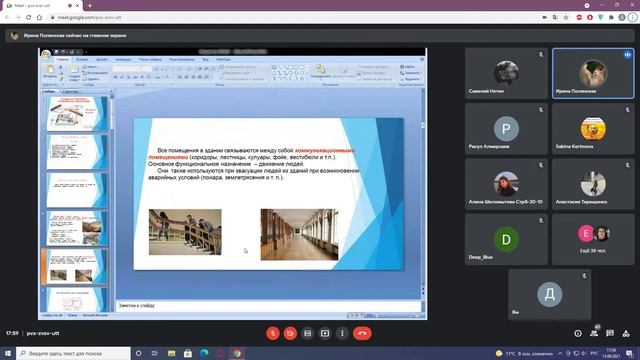Screen dimensions: 640x360
Task: Click Cortana circle on taskbar
Action: click(x=138, y=353)
